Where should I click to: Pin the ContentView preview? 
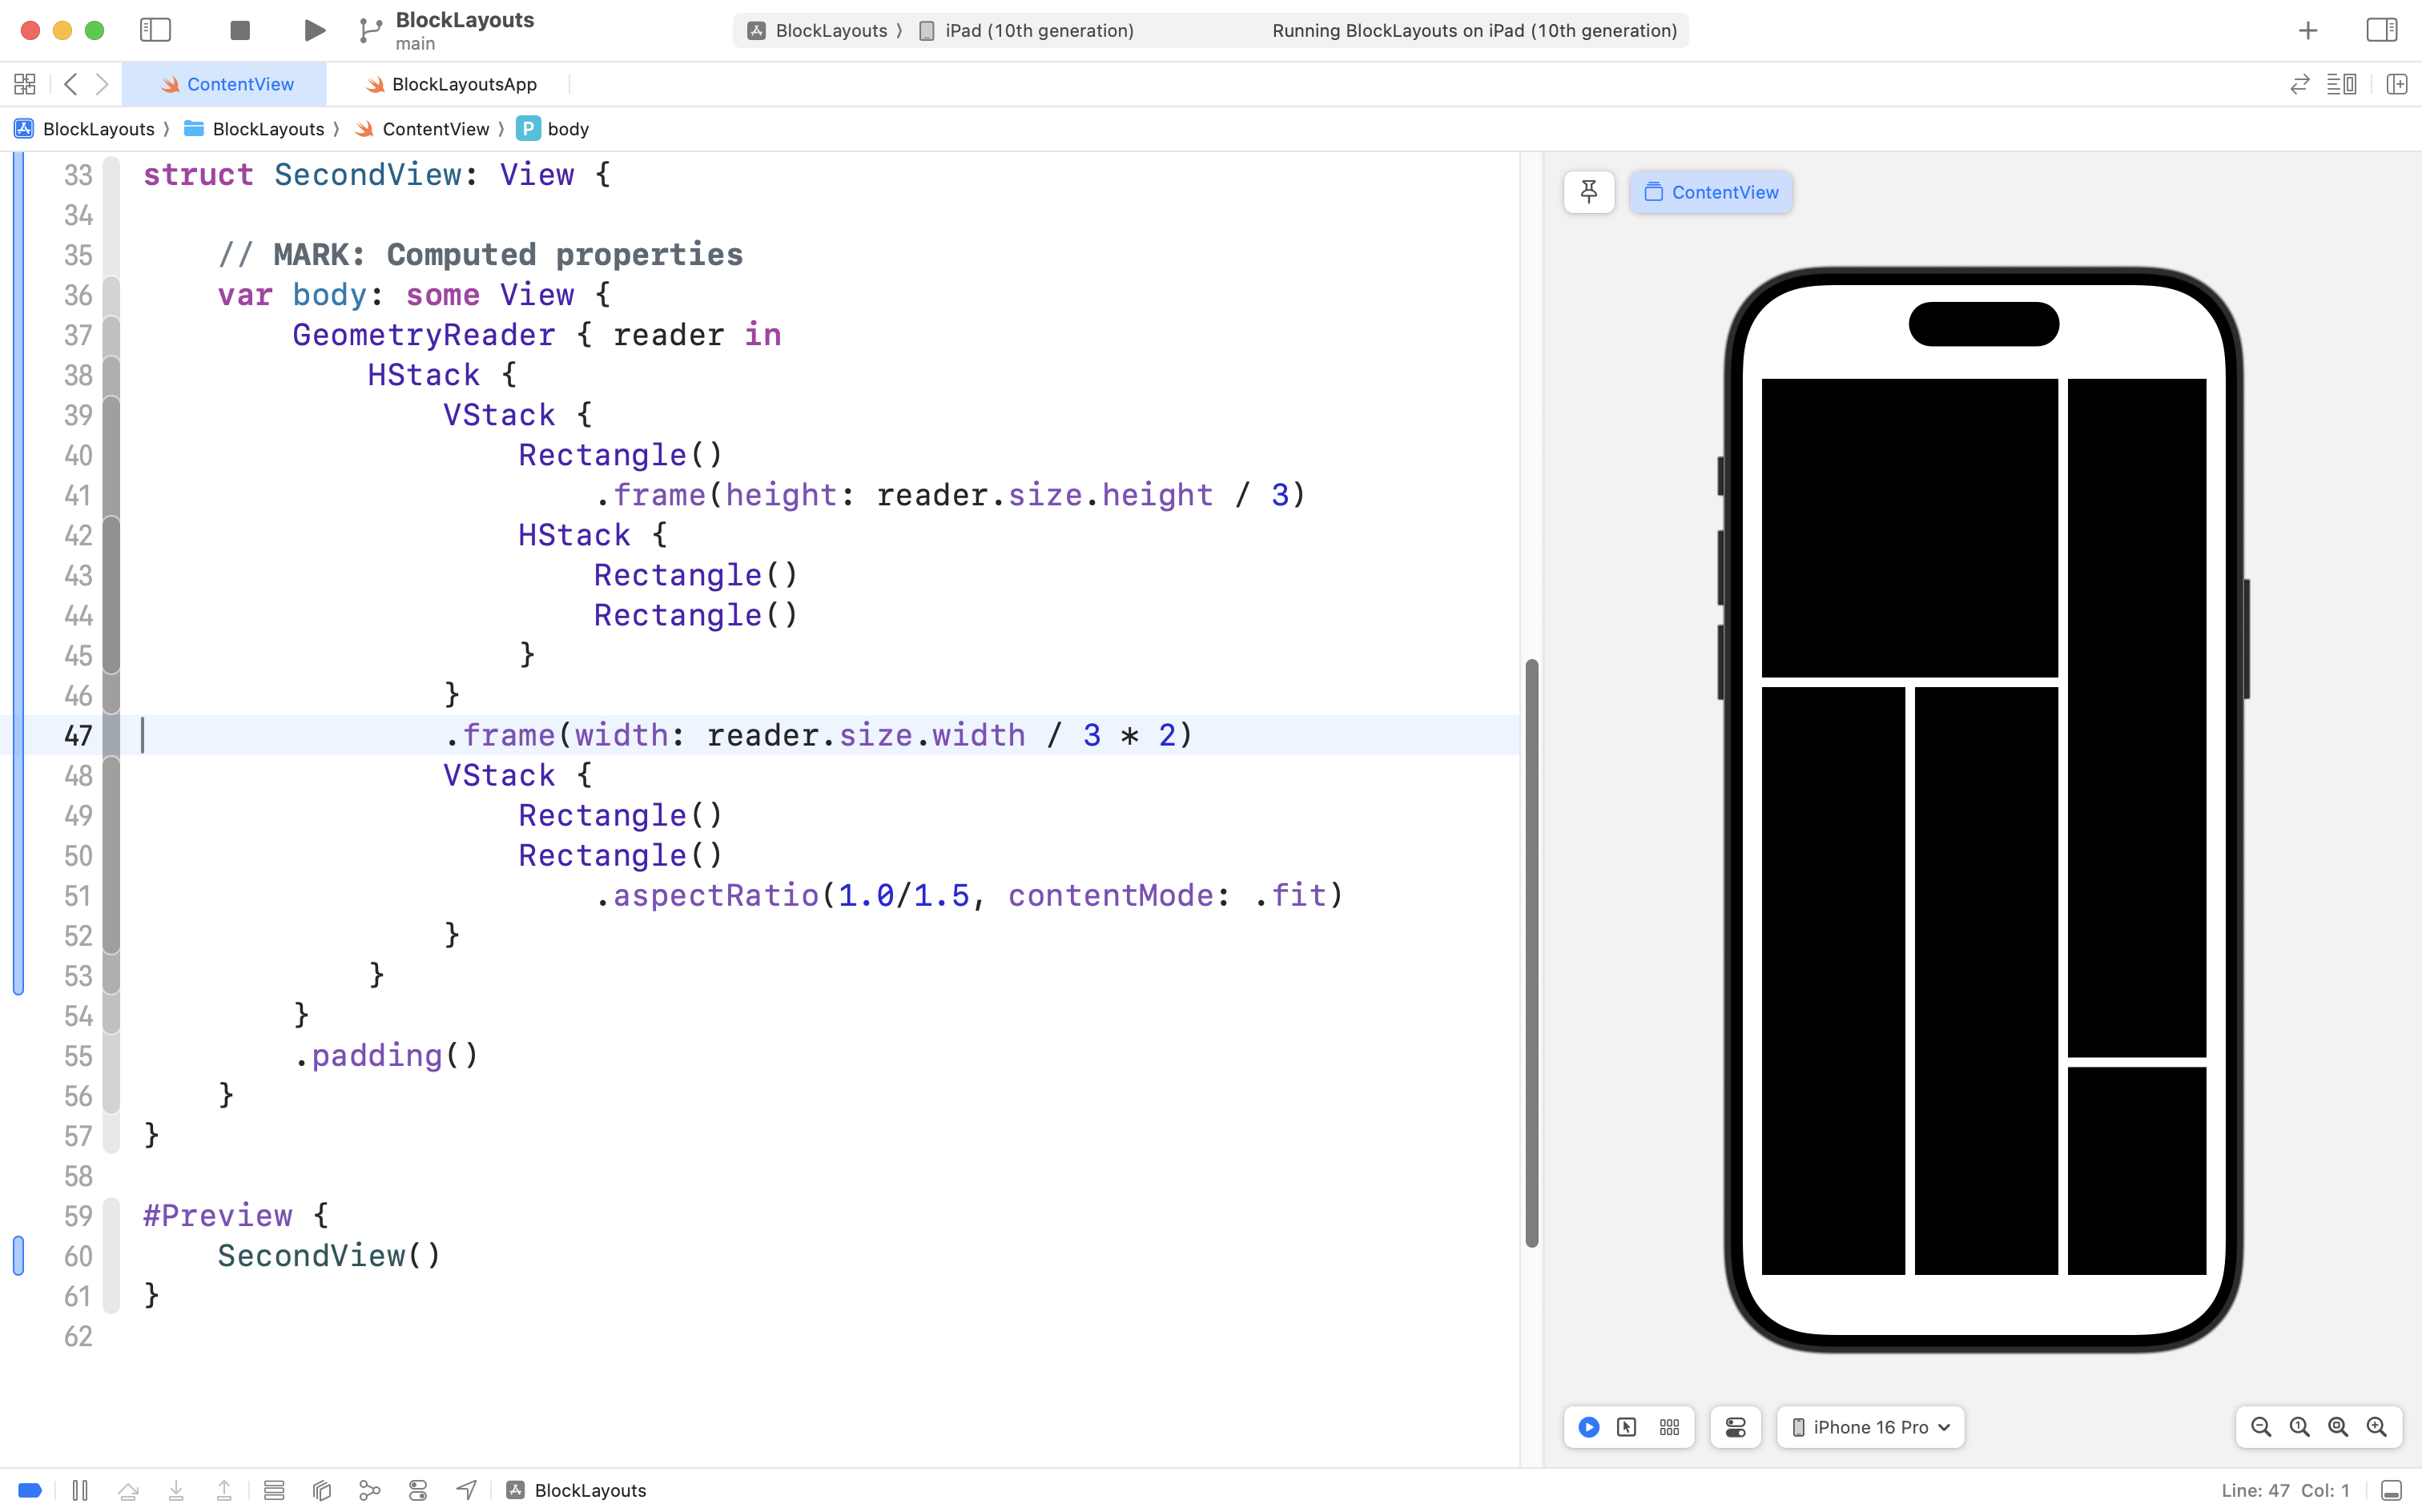pyautogui.click(x=1588, y=192)
